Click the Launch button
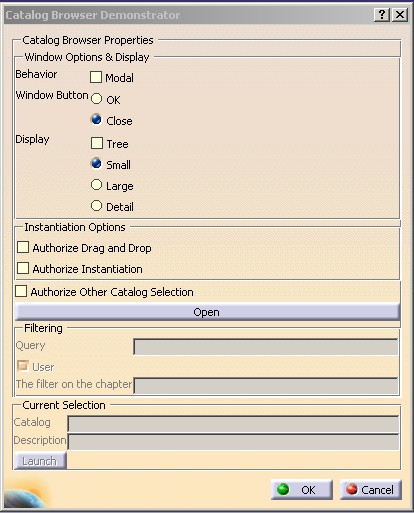Image resolution: width=414 pixels, height=513 pixels. tap(40, 461)
